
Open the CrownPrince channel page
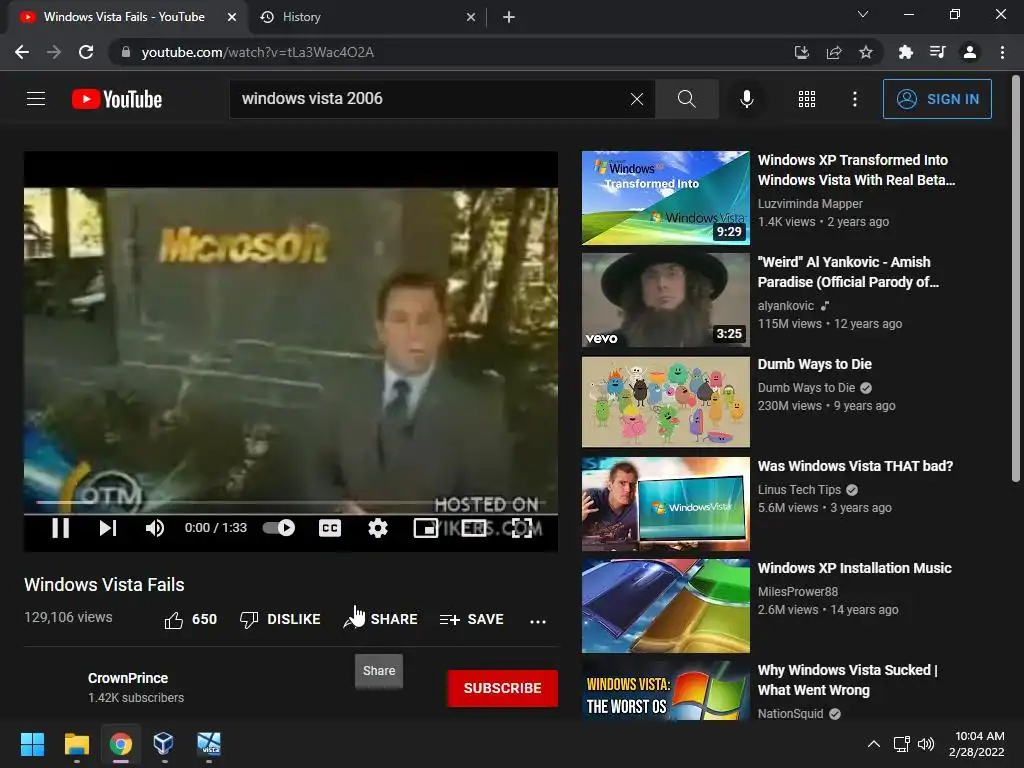coord(128,678)
